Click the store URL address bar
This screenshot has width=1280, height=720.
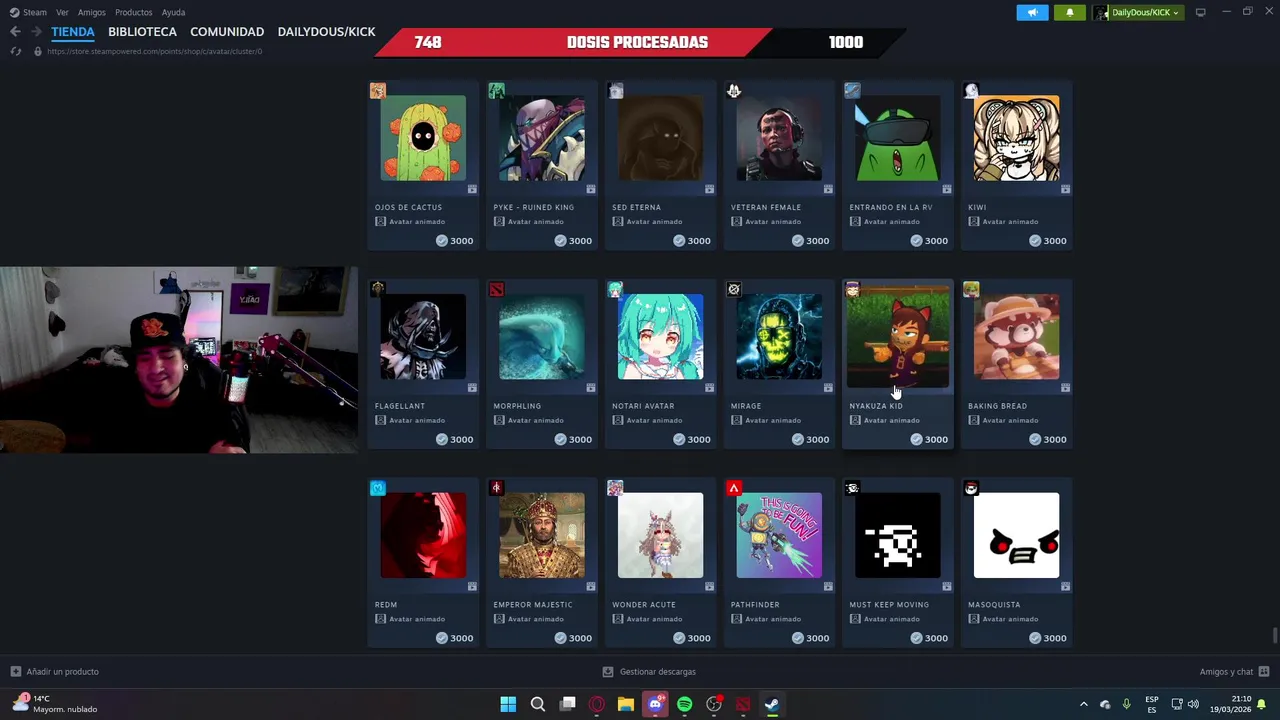(x=154, y=51)
